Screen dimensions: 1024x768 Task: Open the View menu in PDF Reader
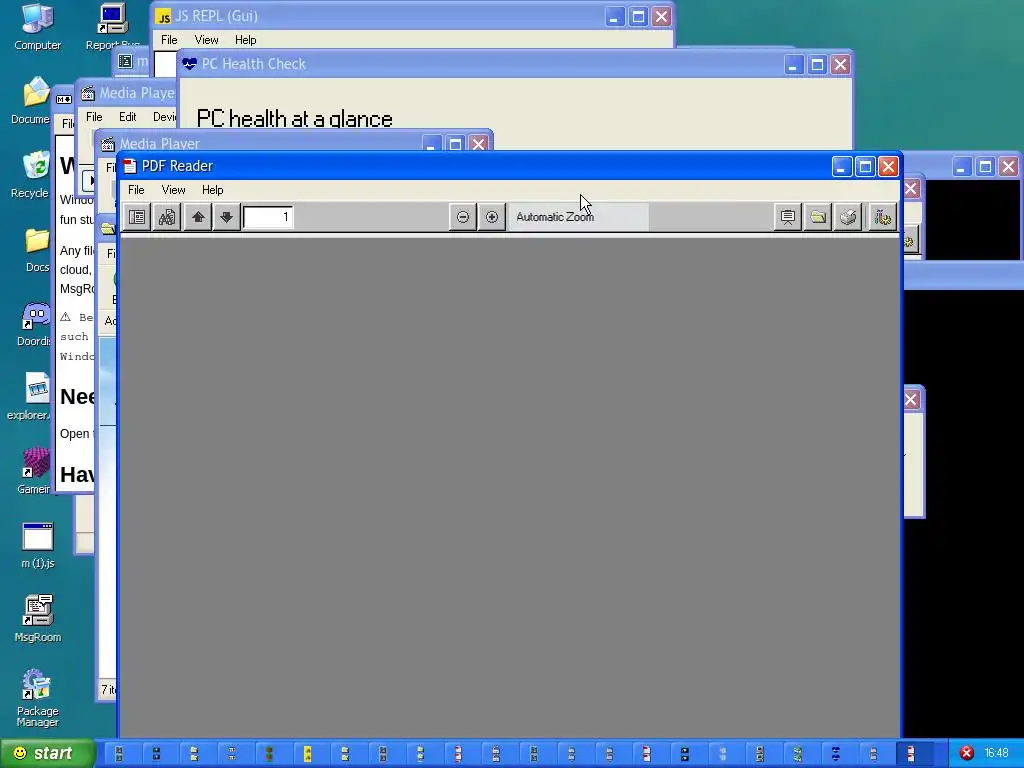173,190
